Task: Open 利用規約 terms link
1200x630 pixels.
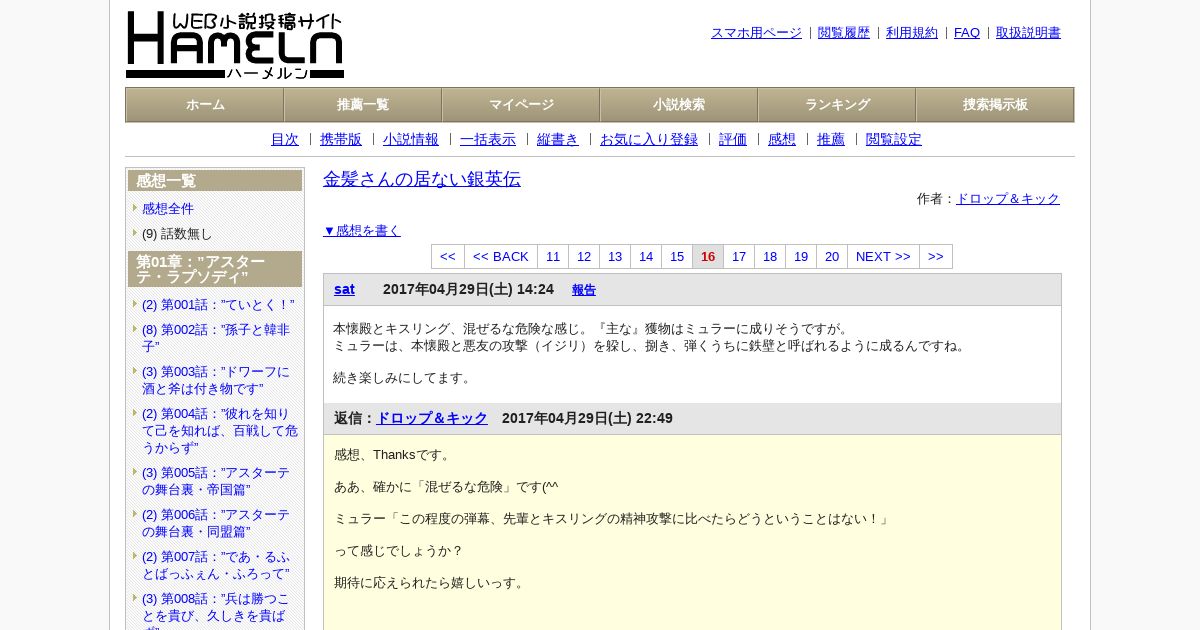Action: coord(912,33)
